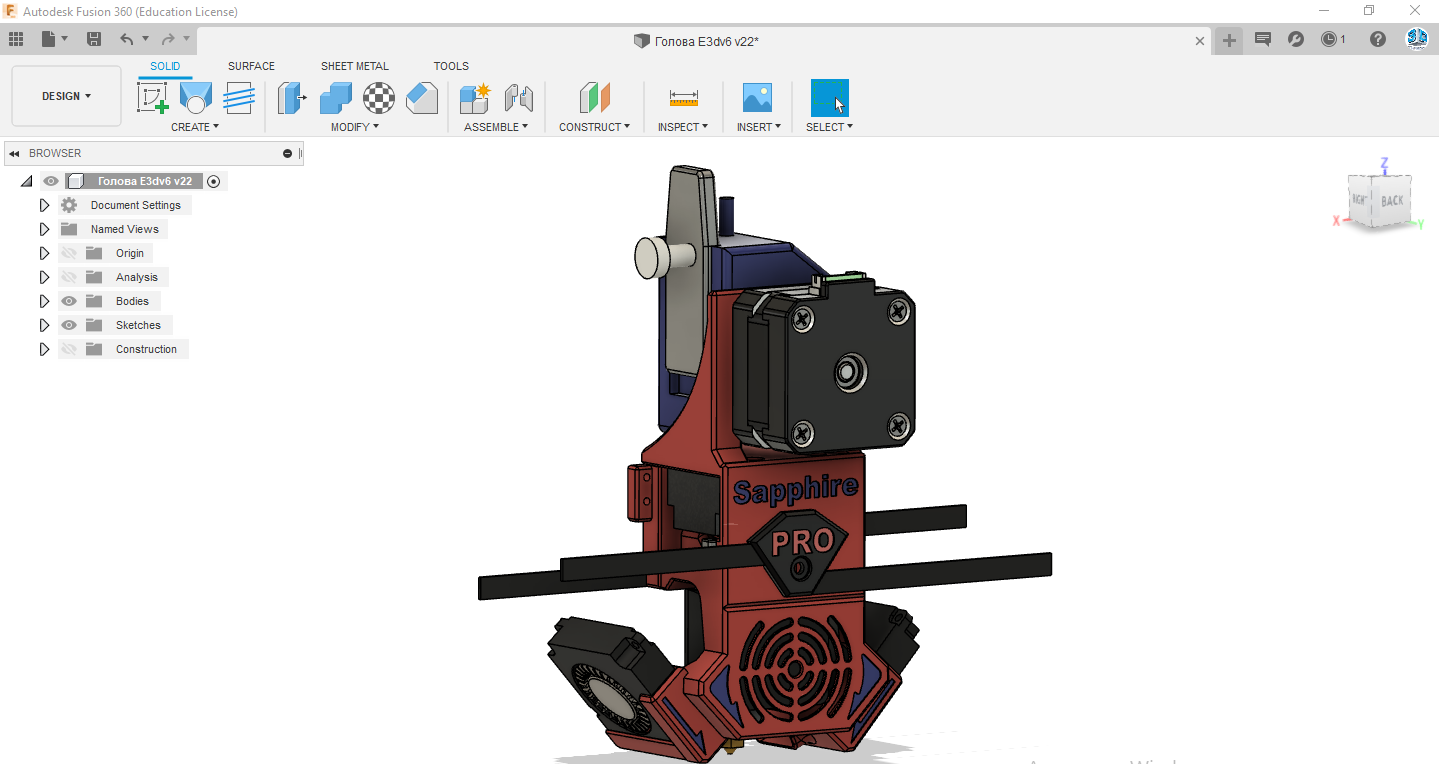Open the DESIGN workspace dropdown

[x=66, y=96]
